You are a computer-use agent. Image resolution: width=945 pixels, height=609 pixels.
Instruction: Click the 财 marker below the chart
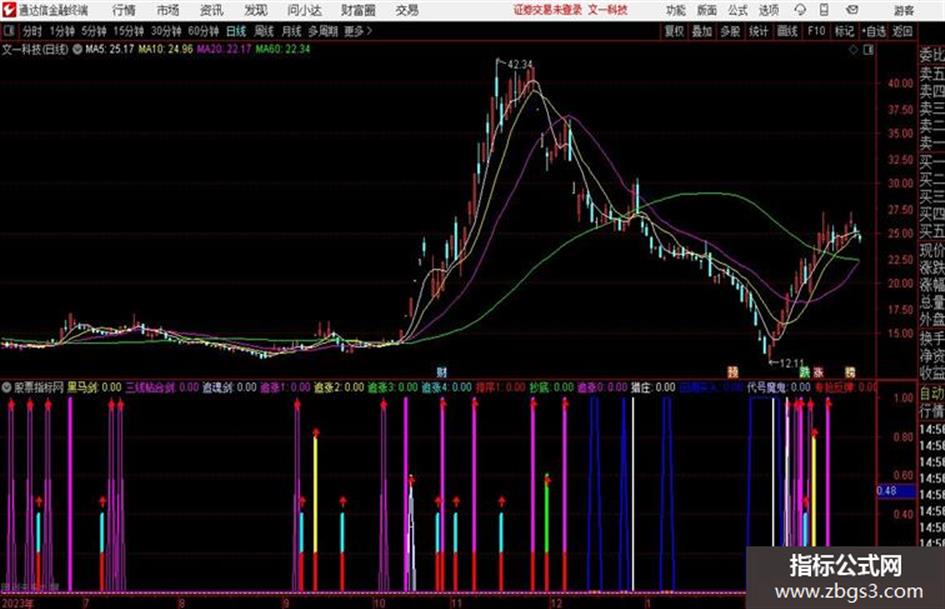pos(442,372)
